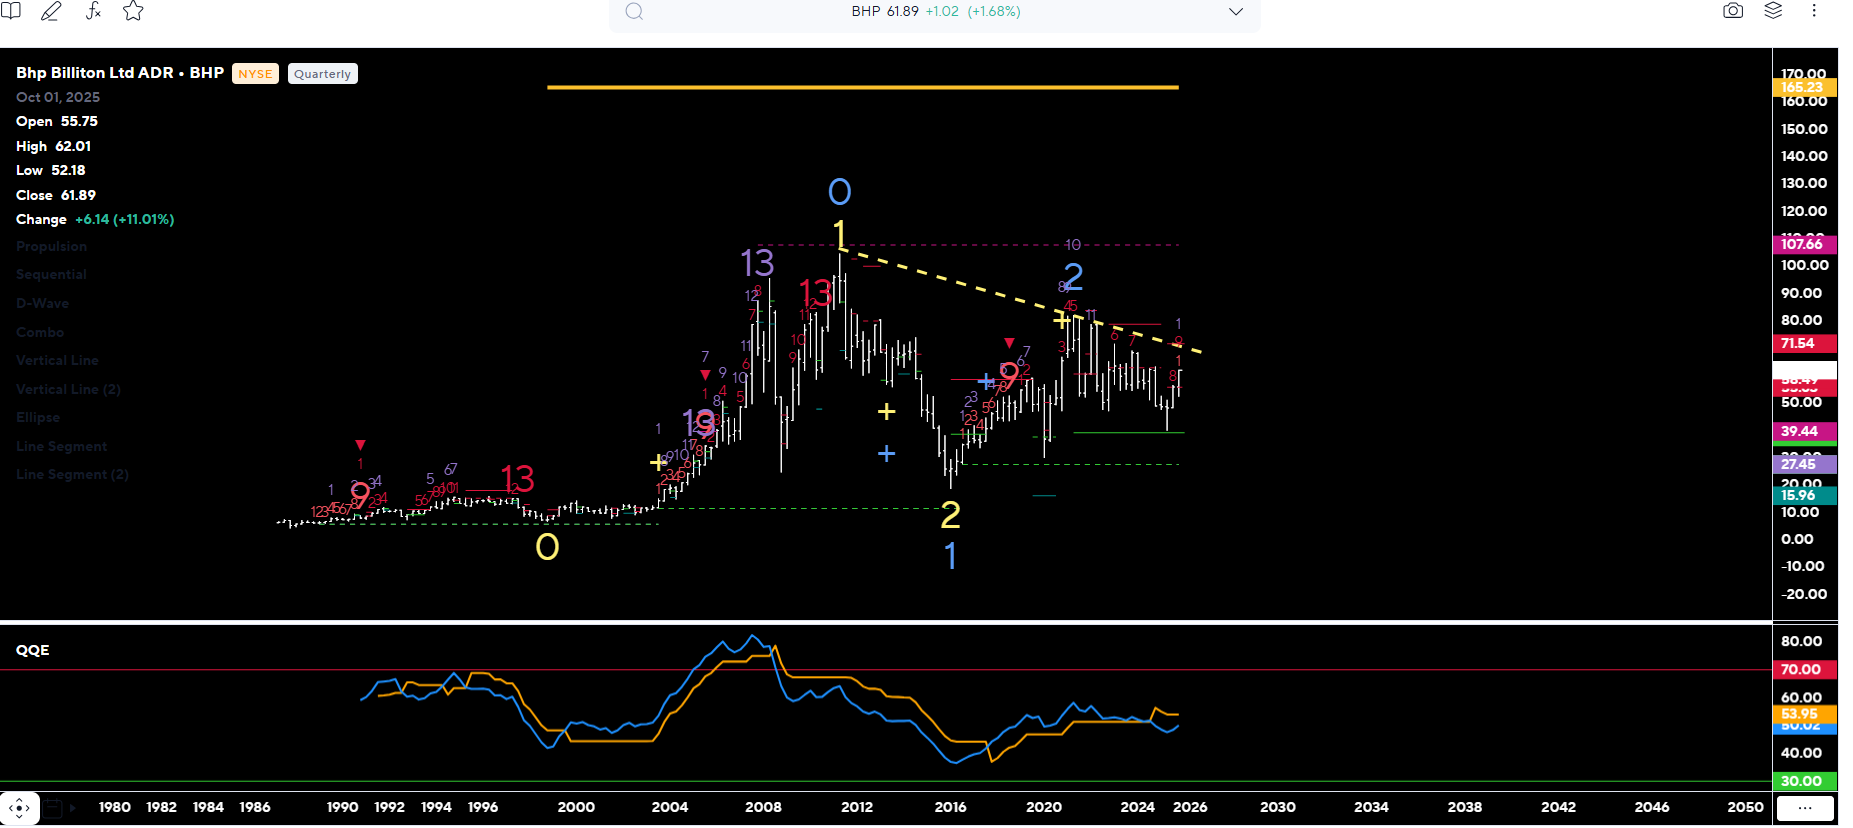This screenshot has width=1853, height=828.
Task: Open the fx indicators function icon
Action: [x=93, y=11]
